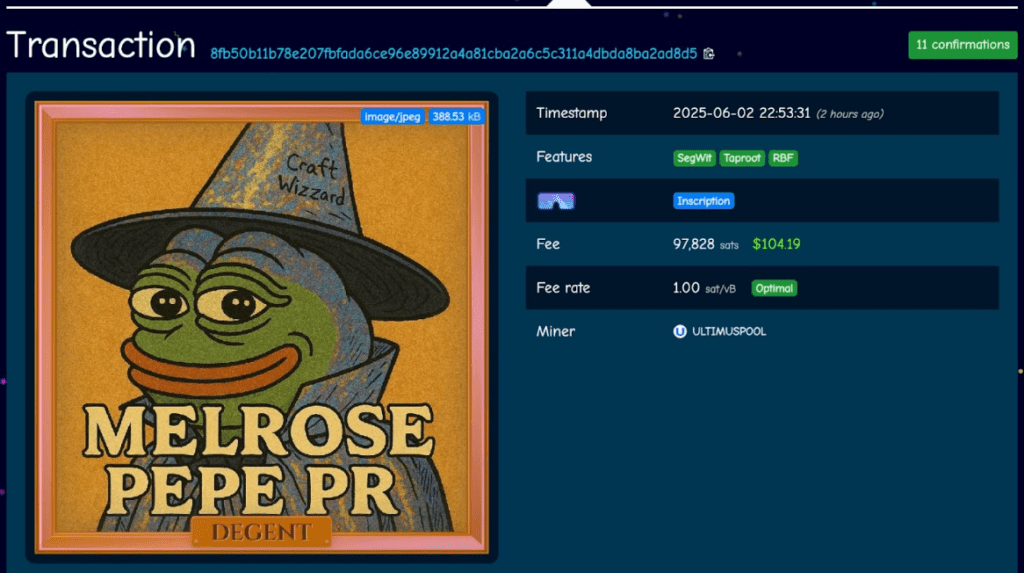
Task: Open the transaction hash link
Action: pyautogui.click(x=453, y=54)
